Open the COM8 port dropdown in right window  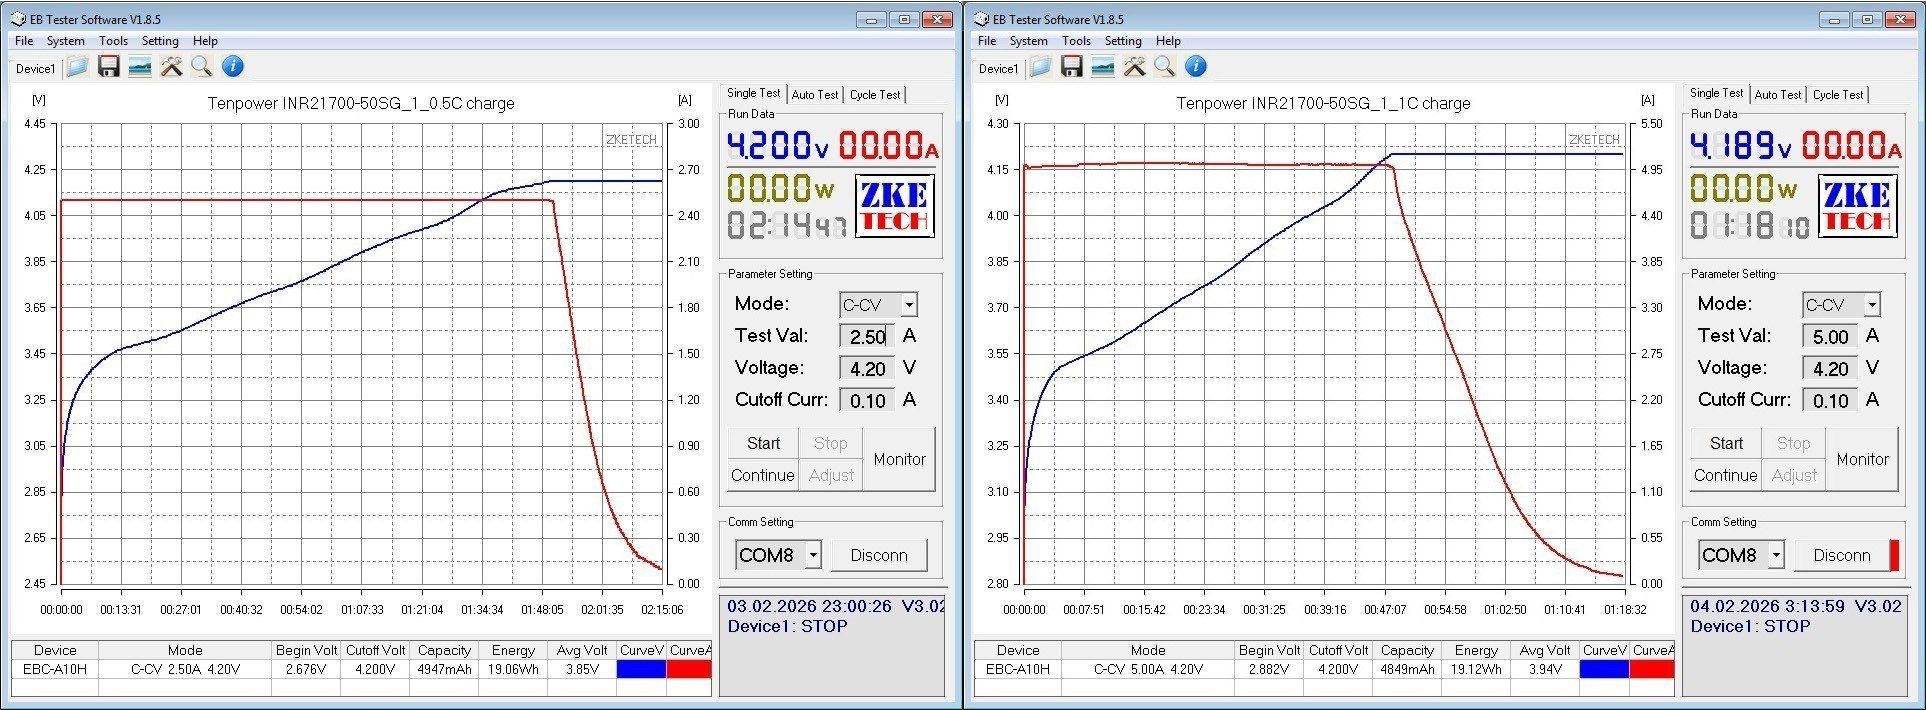[x=1776, y=555]
